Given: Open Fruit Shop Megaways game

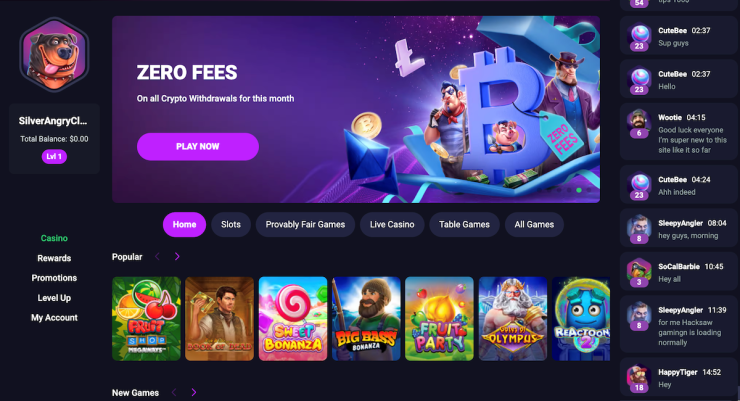Looking at the screenshot, I should click(146, 319).
